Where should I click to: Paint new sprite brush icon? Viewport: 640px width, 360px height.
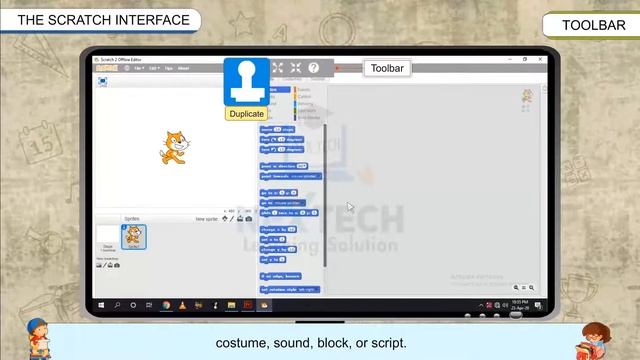pyautogui.click(x=232, y=219)
